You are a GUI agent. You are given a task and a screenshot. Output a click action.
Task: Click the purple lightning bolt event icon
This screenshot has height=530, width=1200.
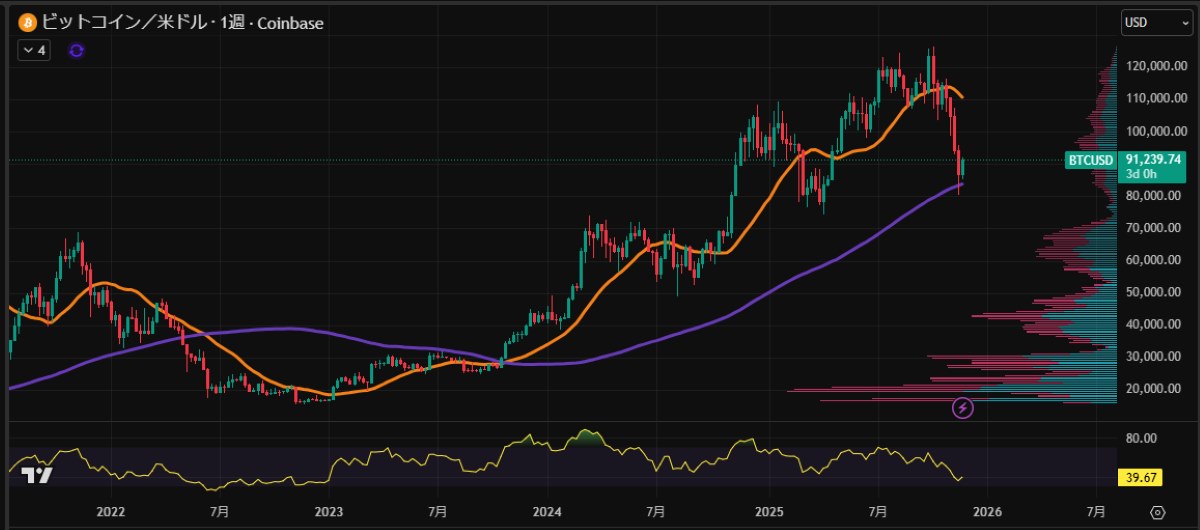point(963,407)
